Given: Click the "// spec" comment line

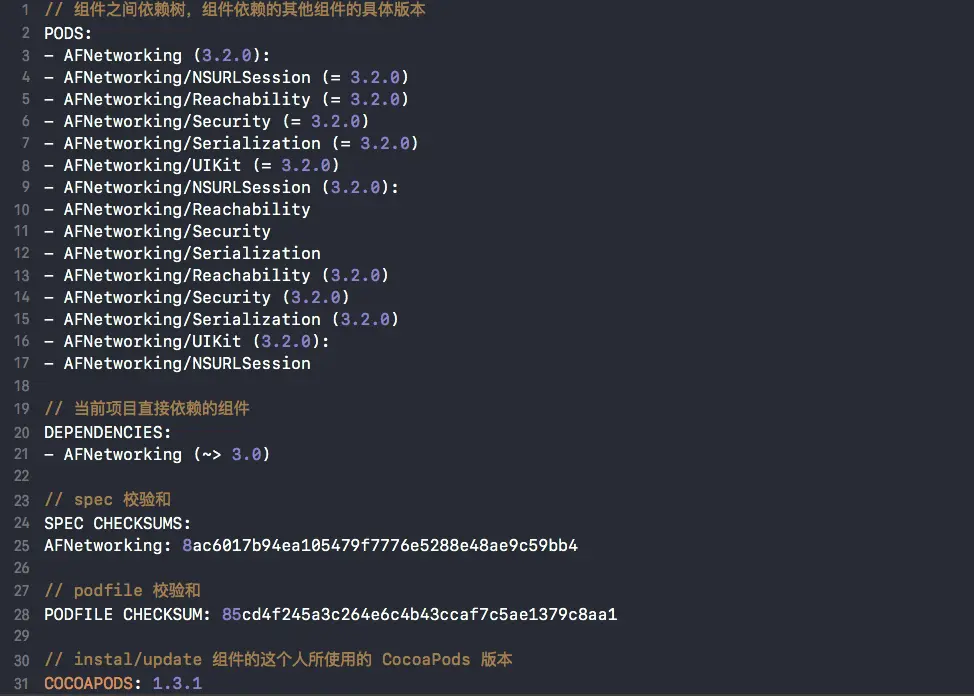Looking at the screenshot, I should click(x=107, y=500).
